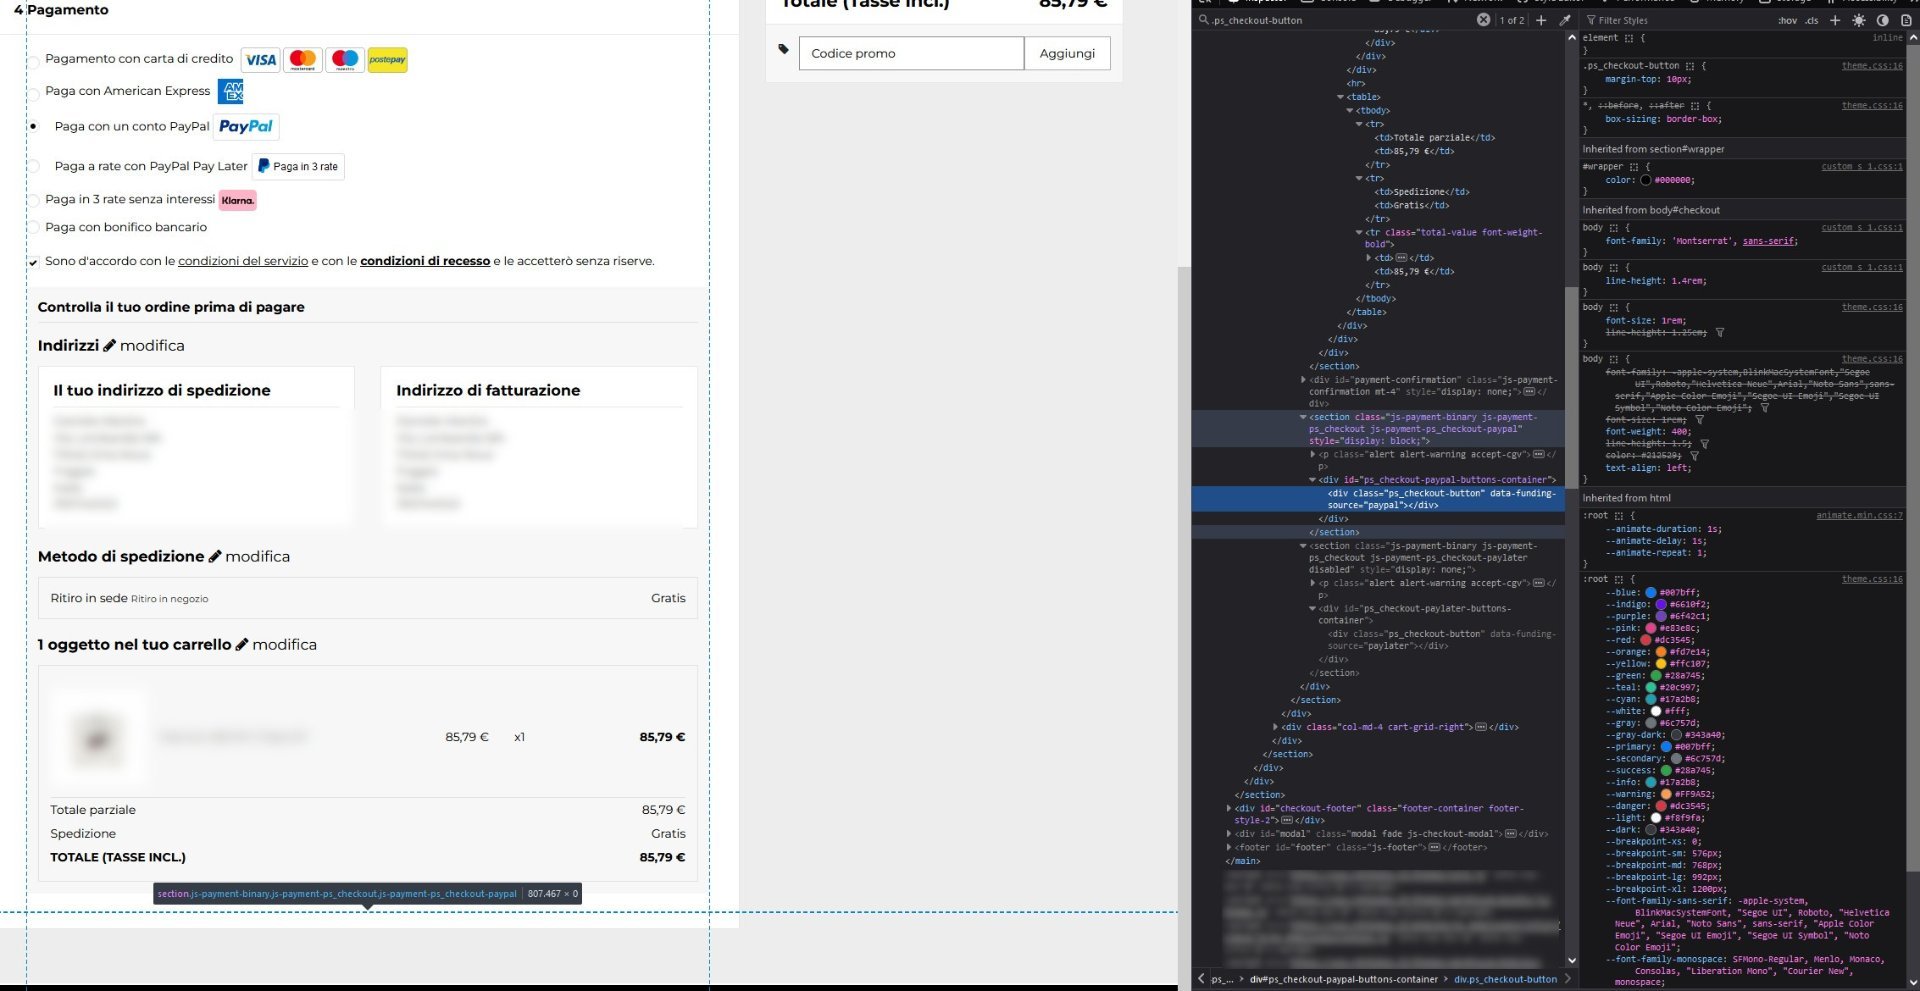Open animate.min.css:7 source link

coord(1859,516)
